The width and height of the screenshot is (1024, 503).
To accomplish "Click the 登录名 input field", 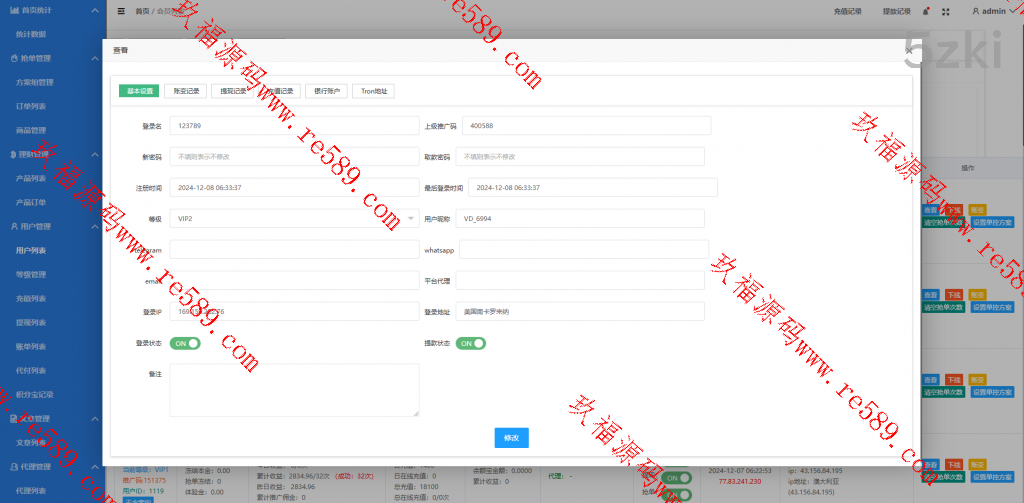I will point(294,125).
